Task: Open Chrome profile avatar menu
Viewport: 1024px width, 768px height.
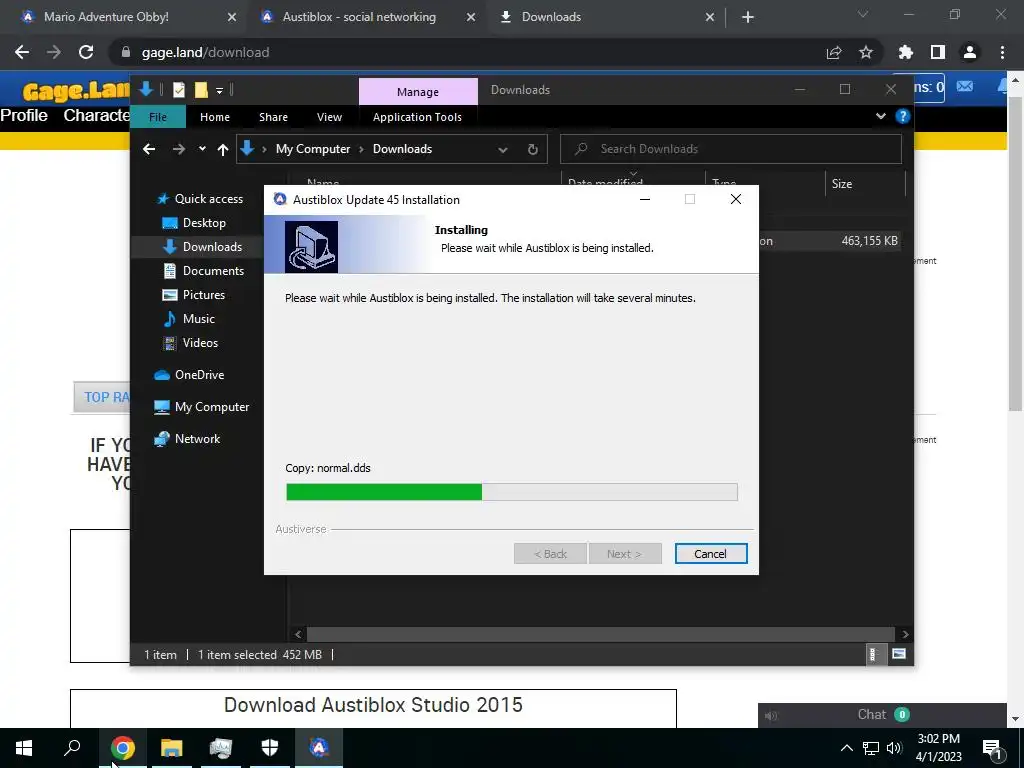Action: point(970,52)
